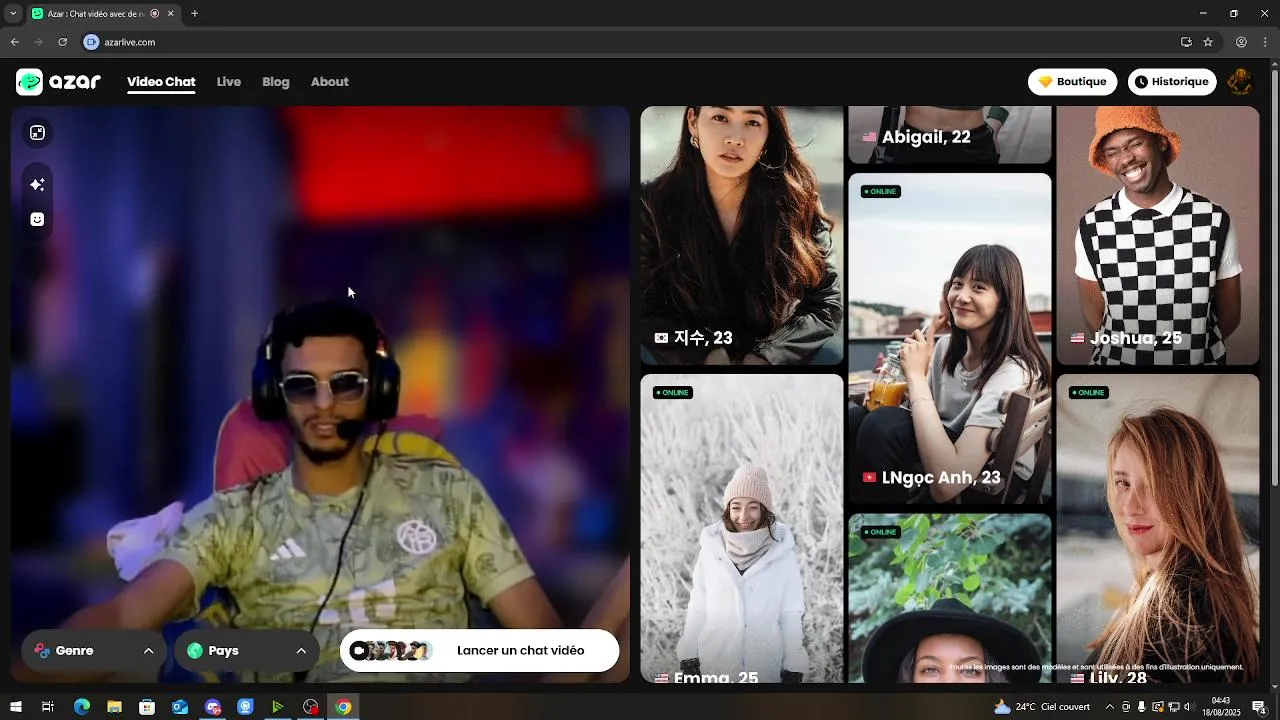Open the Chrome profile icon
The image size is (1280, 720).
(x=1241, y=42)
